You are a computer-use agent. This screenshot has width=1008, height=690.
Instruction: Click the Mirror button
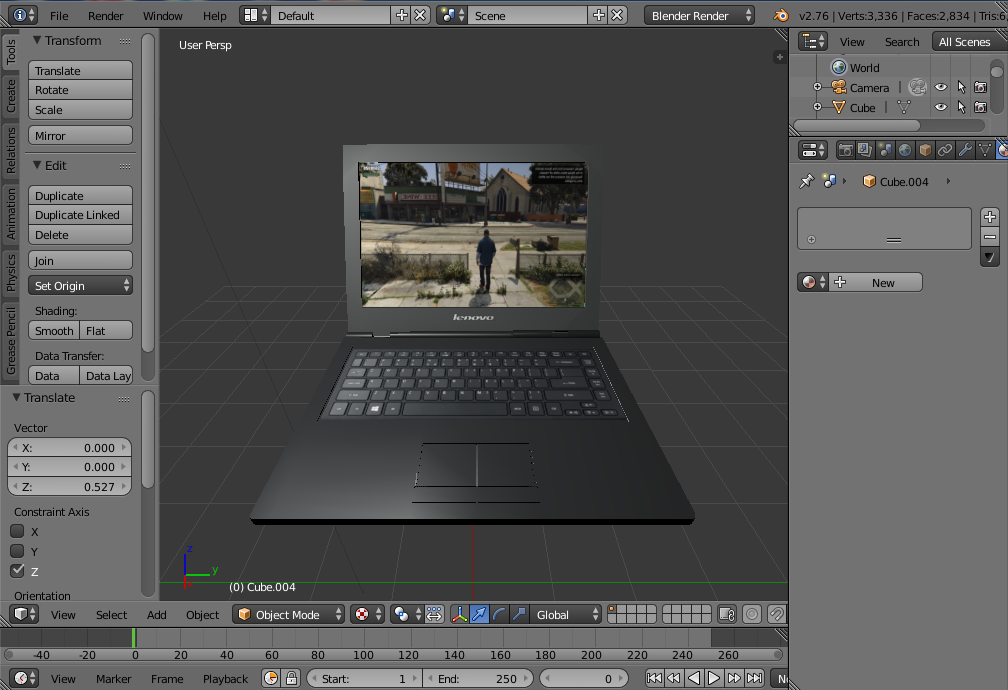[x=80, y=136]
